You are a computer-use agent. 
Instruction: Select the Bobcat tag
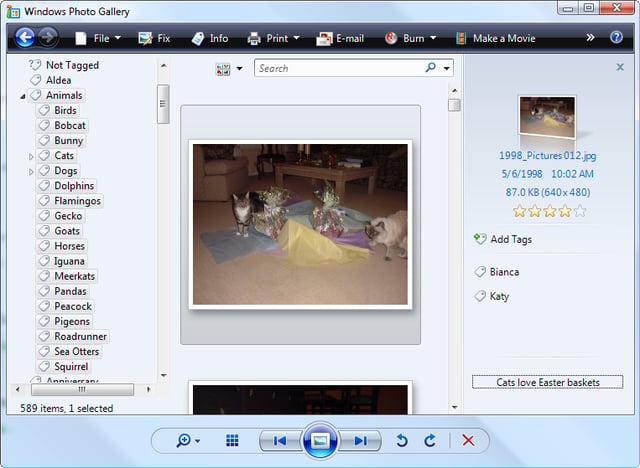[x=62, y=125]
